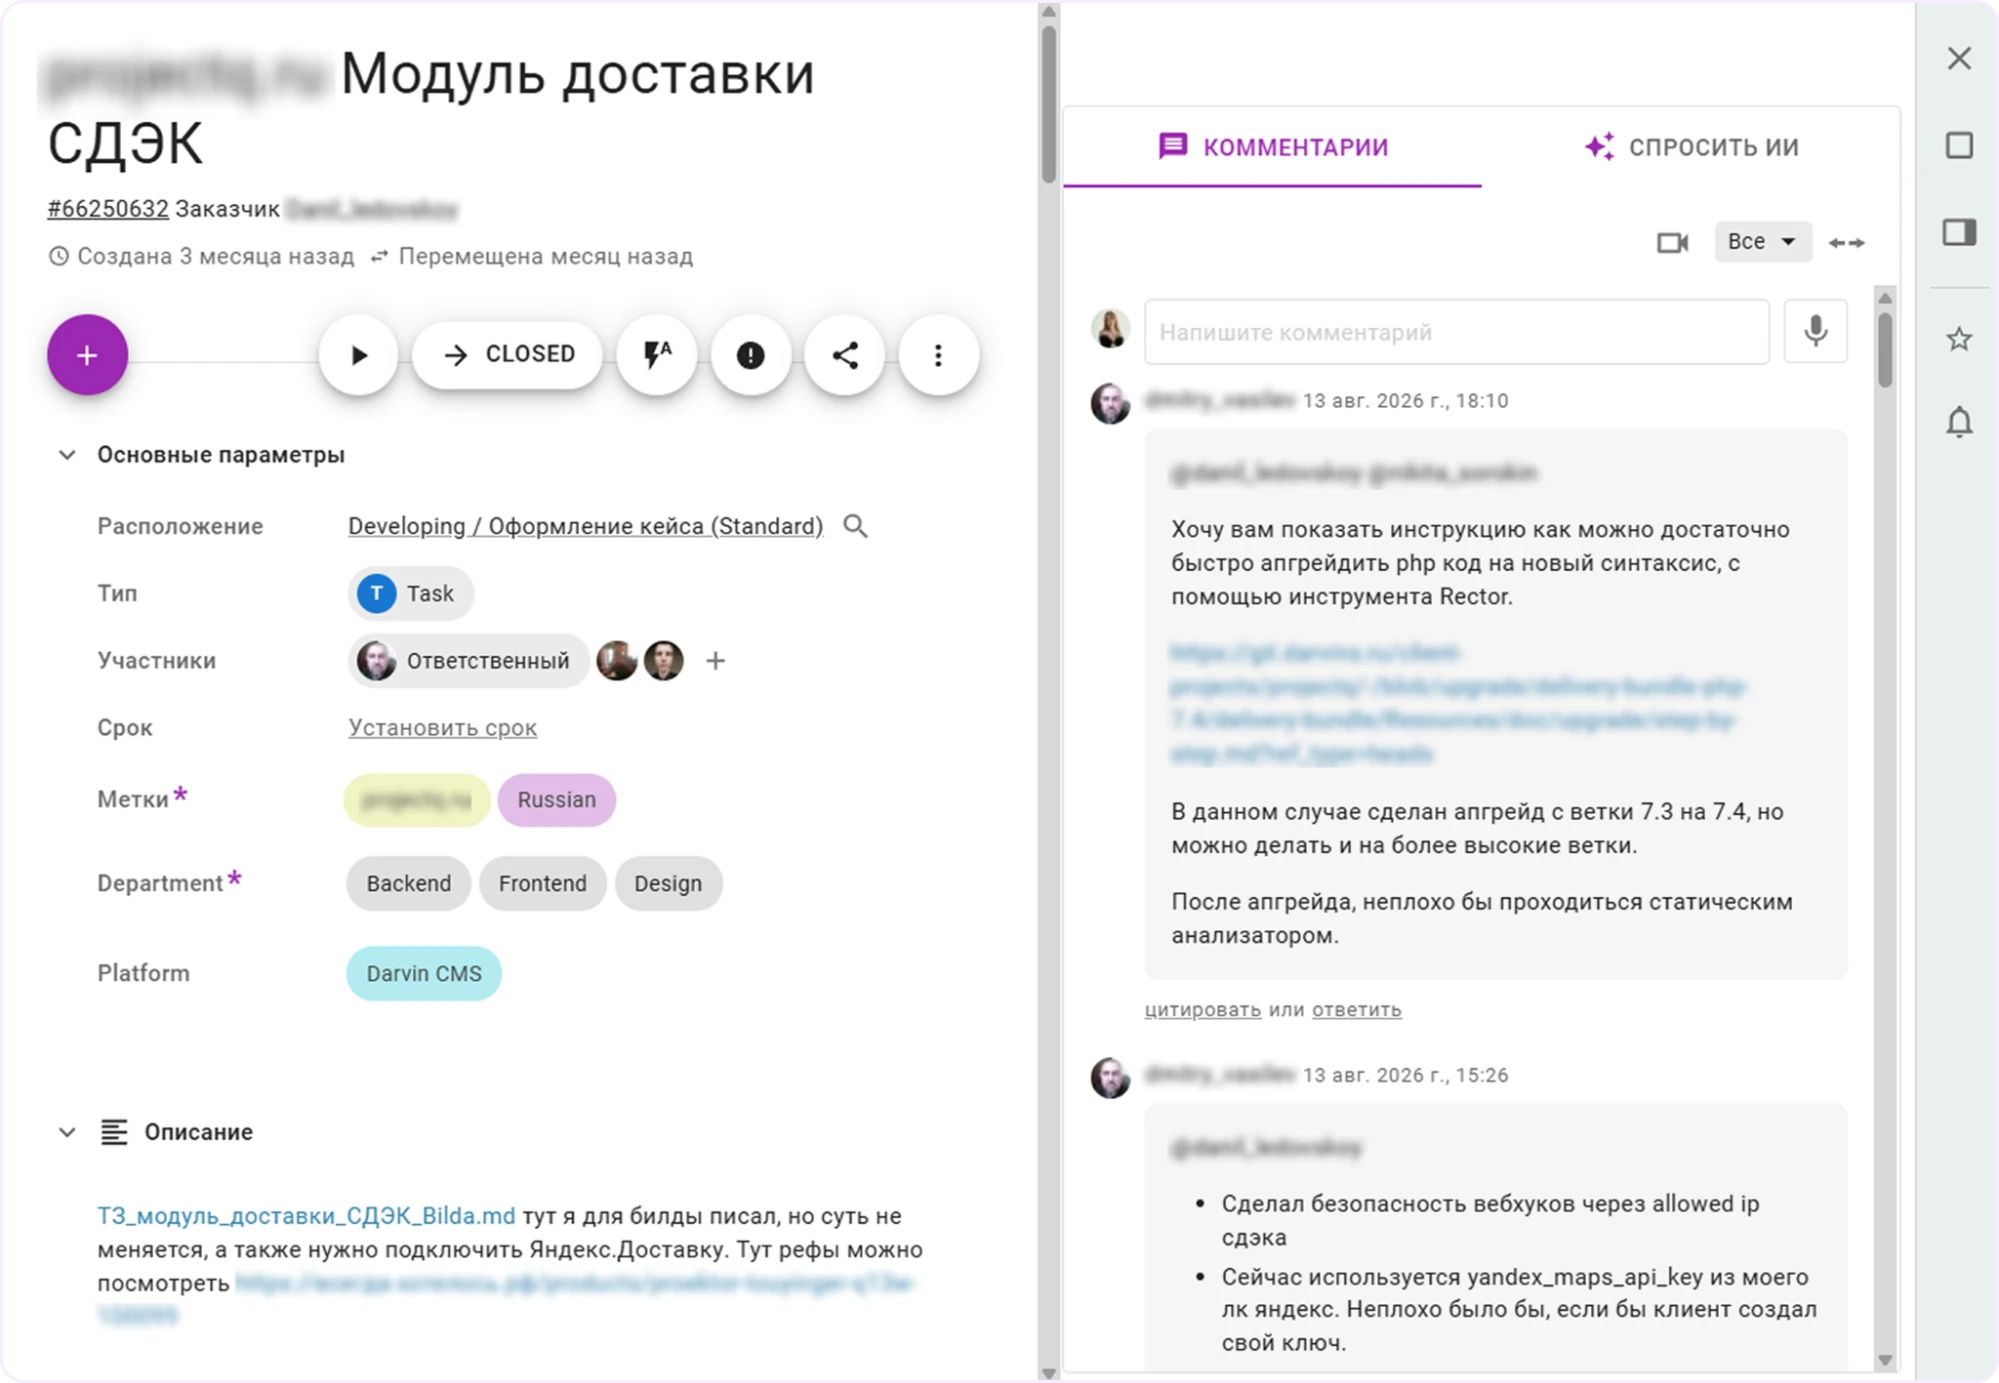Click the Darvin CMS platform tag

(x=424, y=974)
